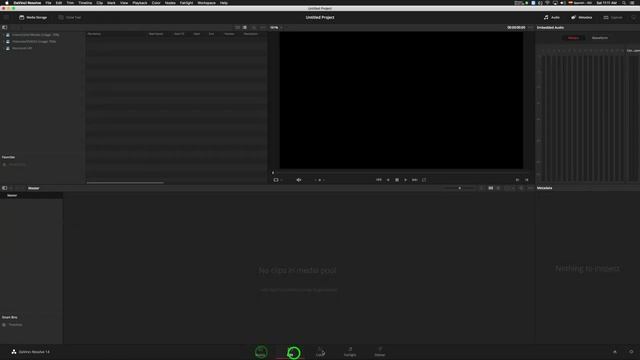Viewport: 640px width, 360px height.
Task: Open the Color page
Action: pyautogui.click(x=320, y=352)
